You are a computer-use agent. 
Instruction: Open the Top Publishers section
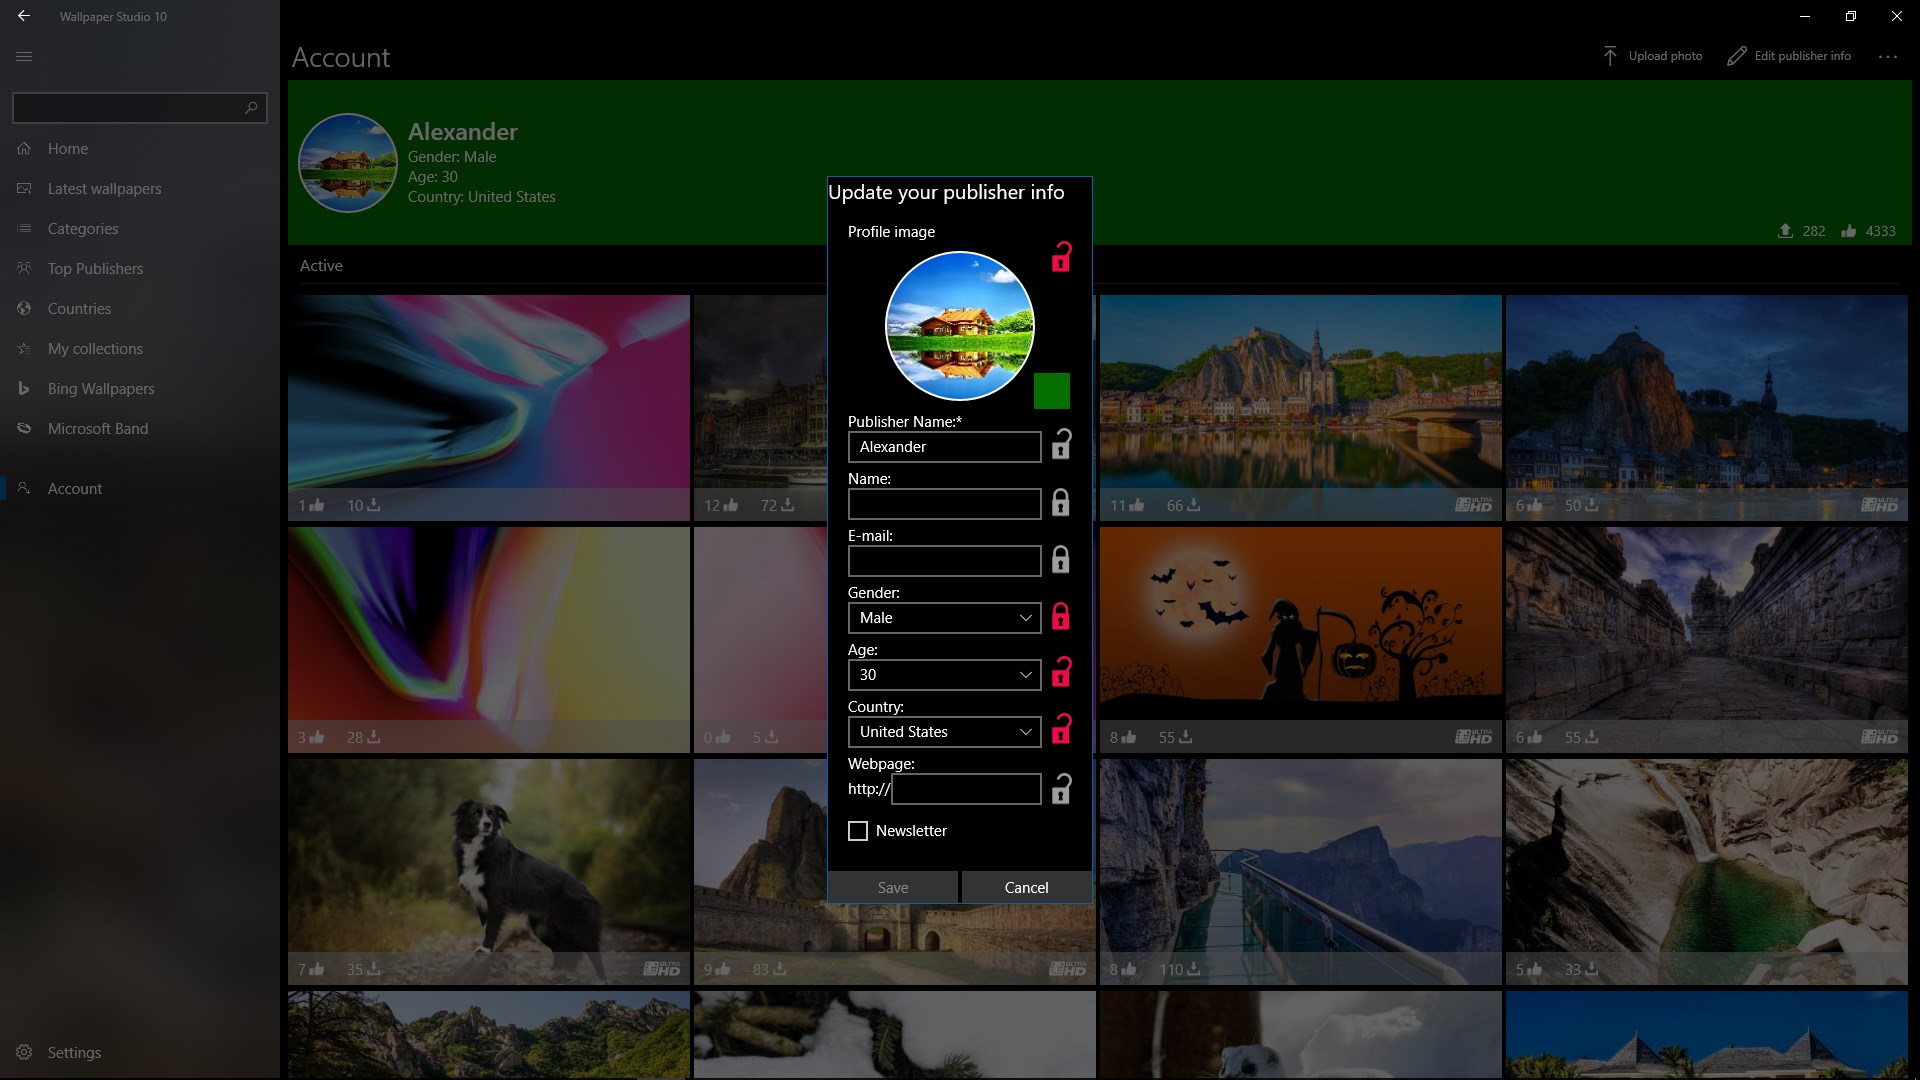point(95,268)
